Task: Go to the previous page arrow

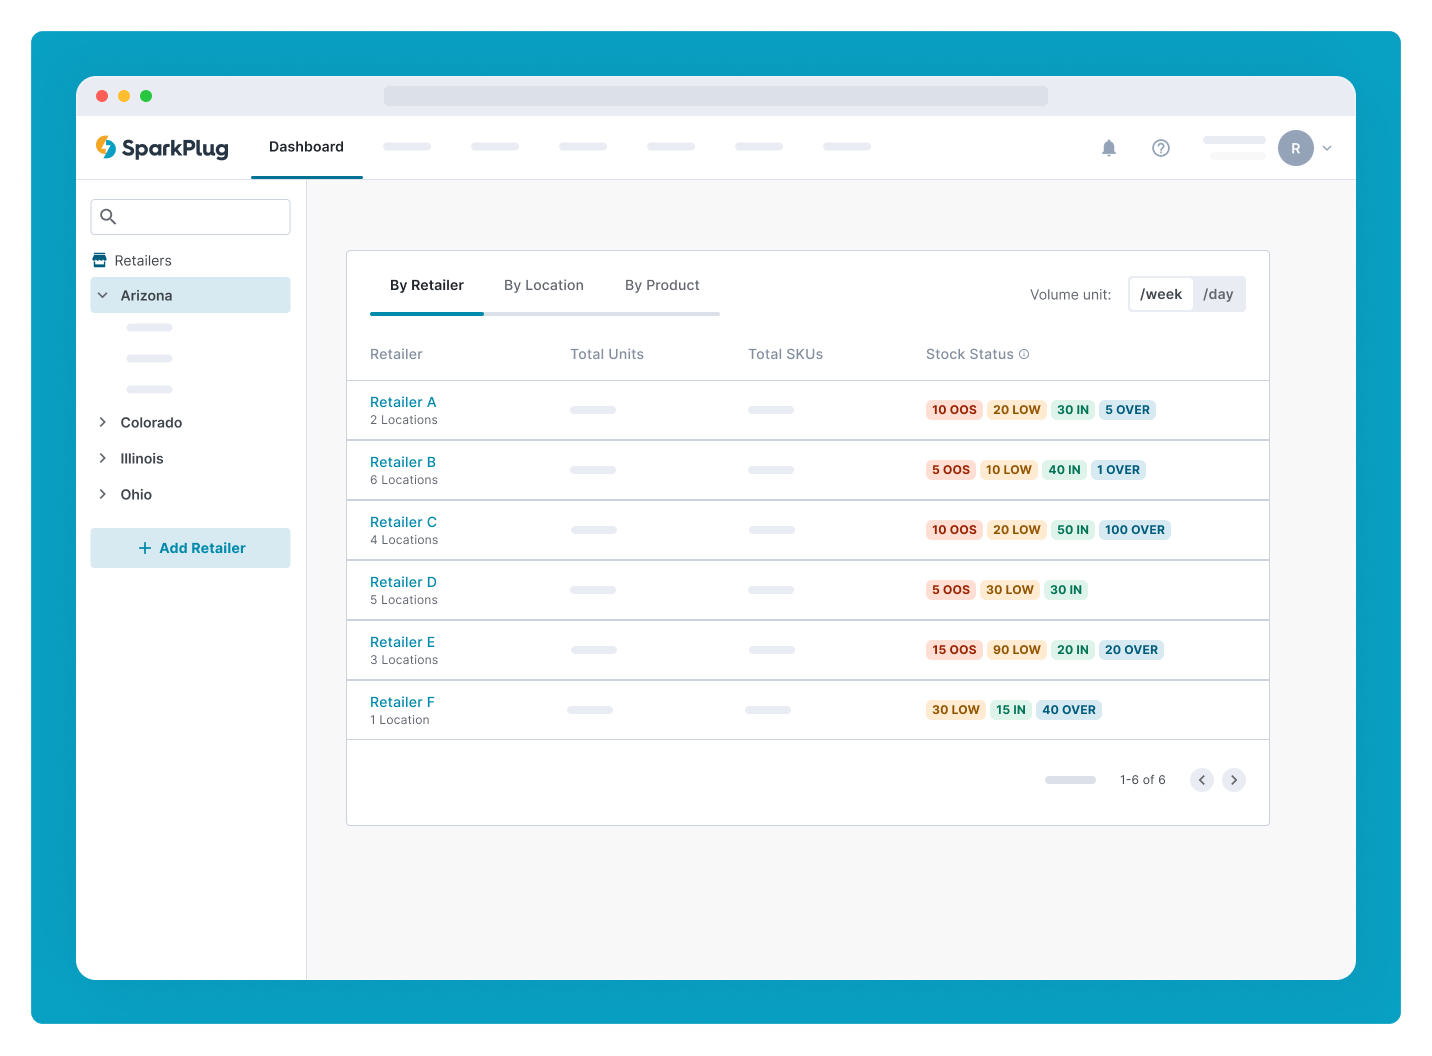Action: (1202, 780)
